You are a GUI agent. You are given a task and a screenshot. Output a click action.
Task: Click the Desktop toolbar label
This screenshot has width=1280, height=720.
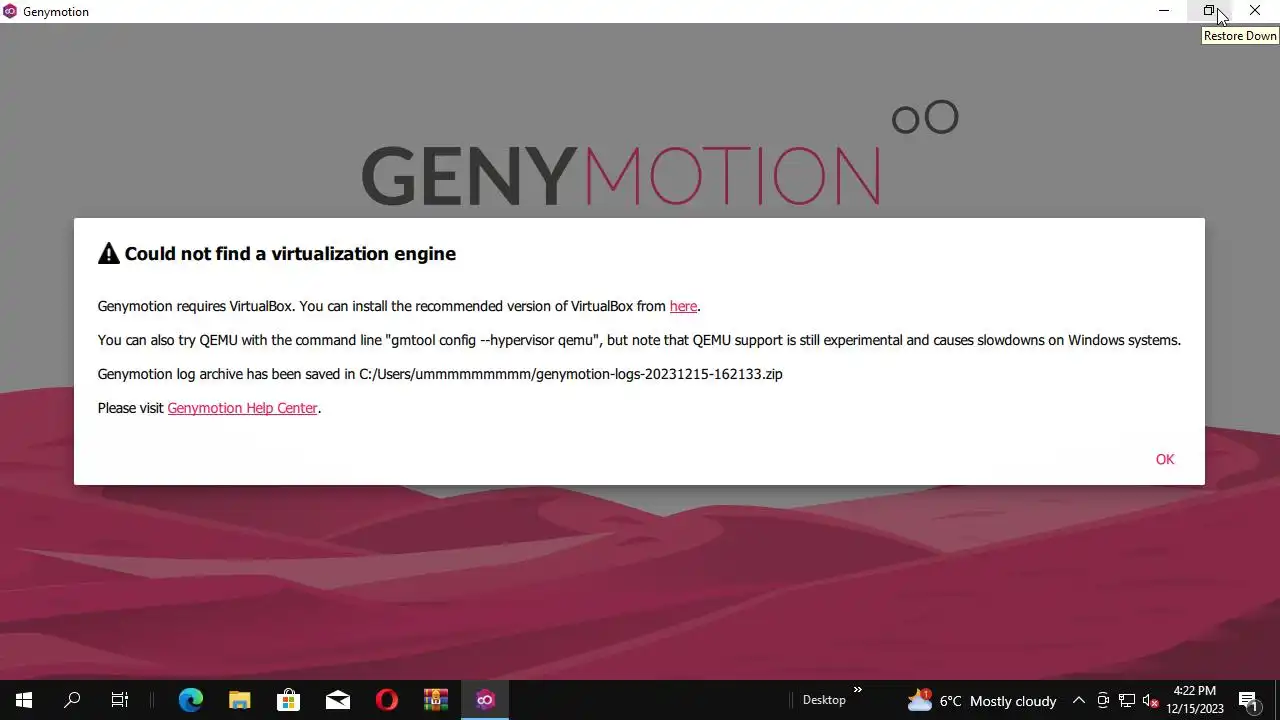tap(824, 700)
